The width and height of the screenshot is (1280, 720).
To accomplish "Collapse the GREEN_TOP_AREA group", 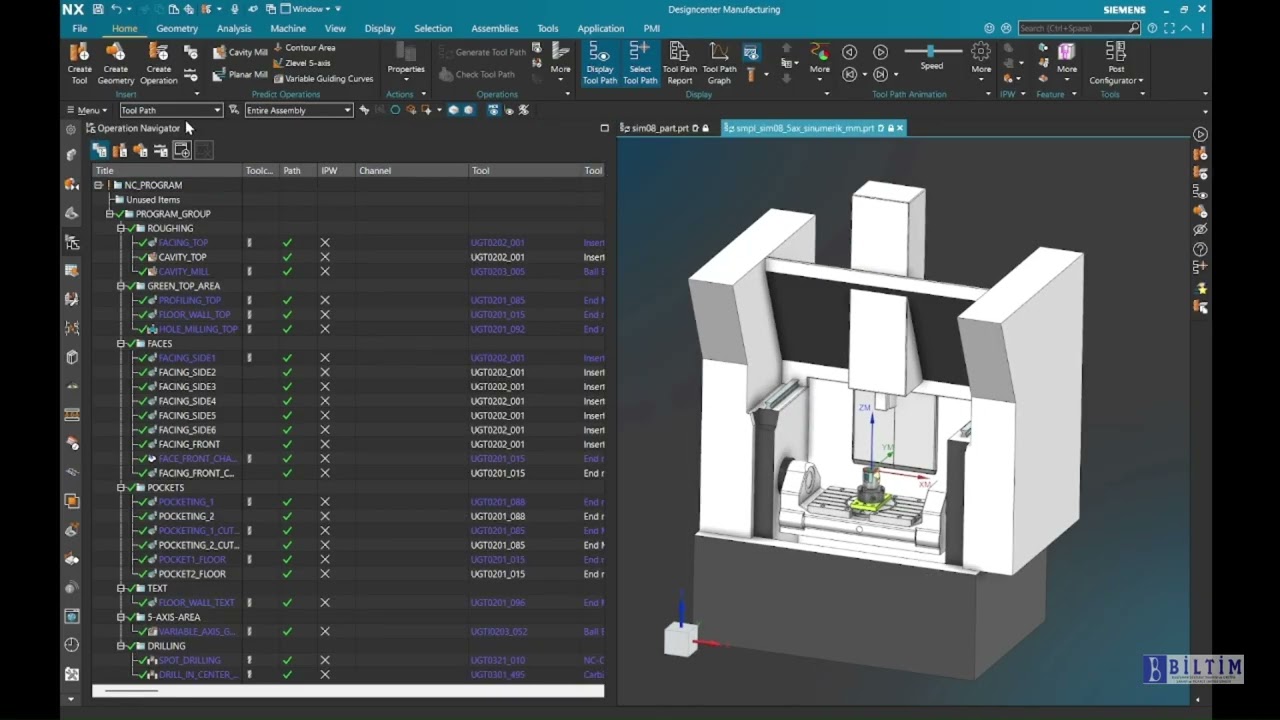I will pos(121,286).
